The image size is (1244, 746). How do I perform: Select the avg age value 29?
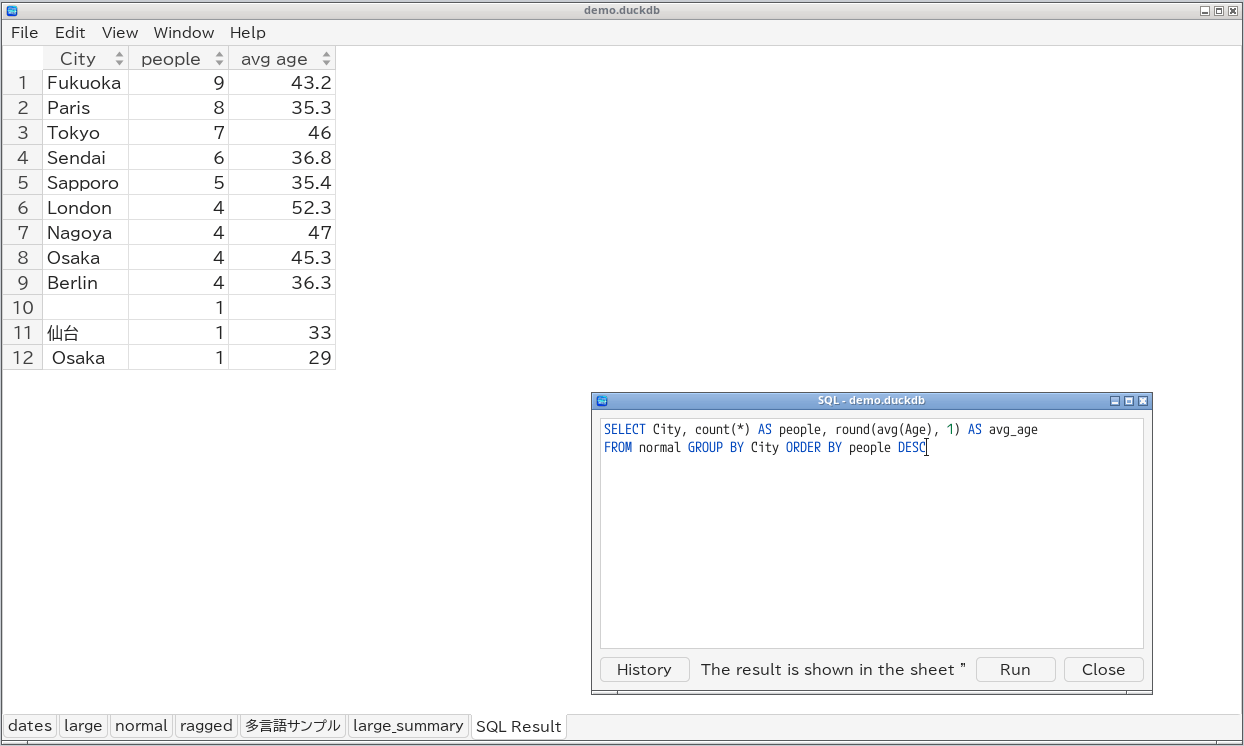coord(282,358)
